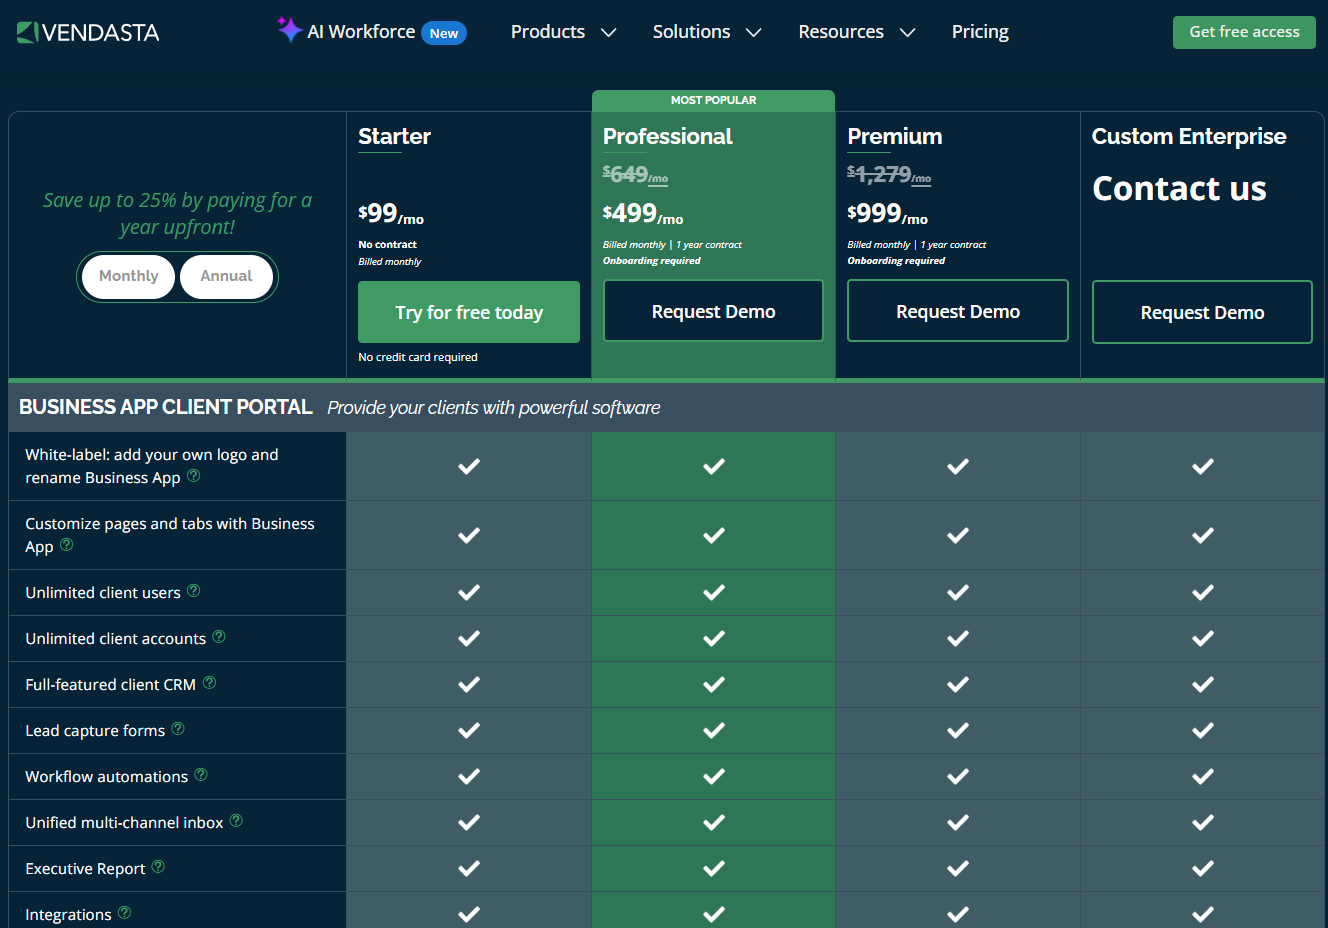1328x928 pixels.
Task: Click Starter checkmark in Lead capture forms row
Action: (469, 730)
